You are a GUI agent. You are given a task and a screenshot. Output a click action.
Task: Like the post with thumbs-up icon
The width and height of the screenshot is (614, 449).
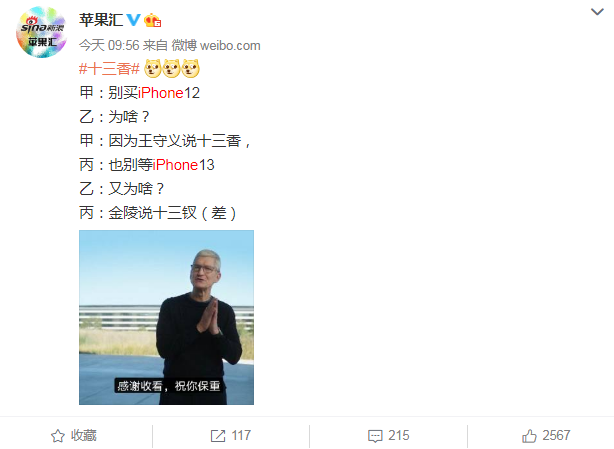pyautogui.click(x=529, y=436)
